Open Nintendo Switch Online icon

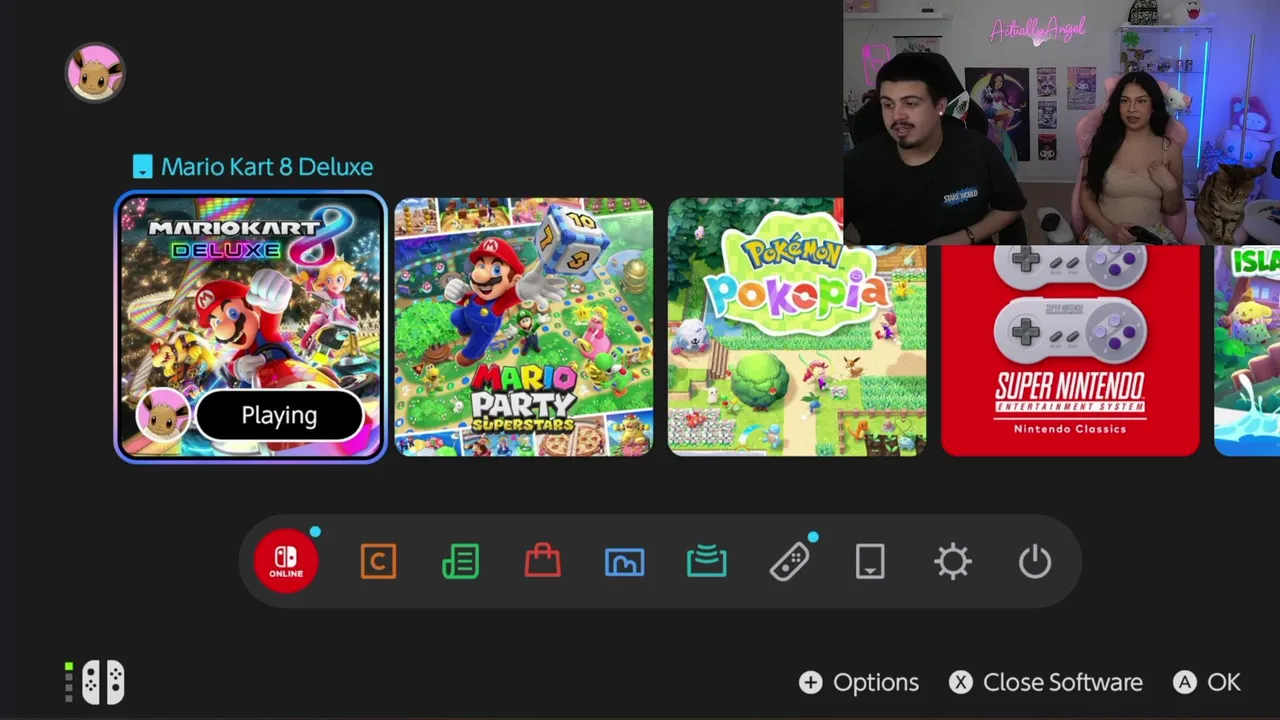point(286,561)
